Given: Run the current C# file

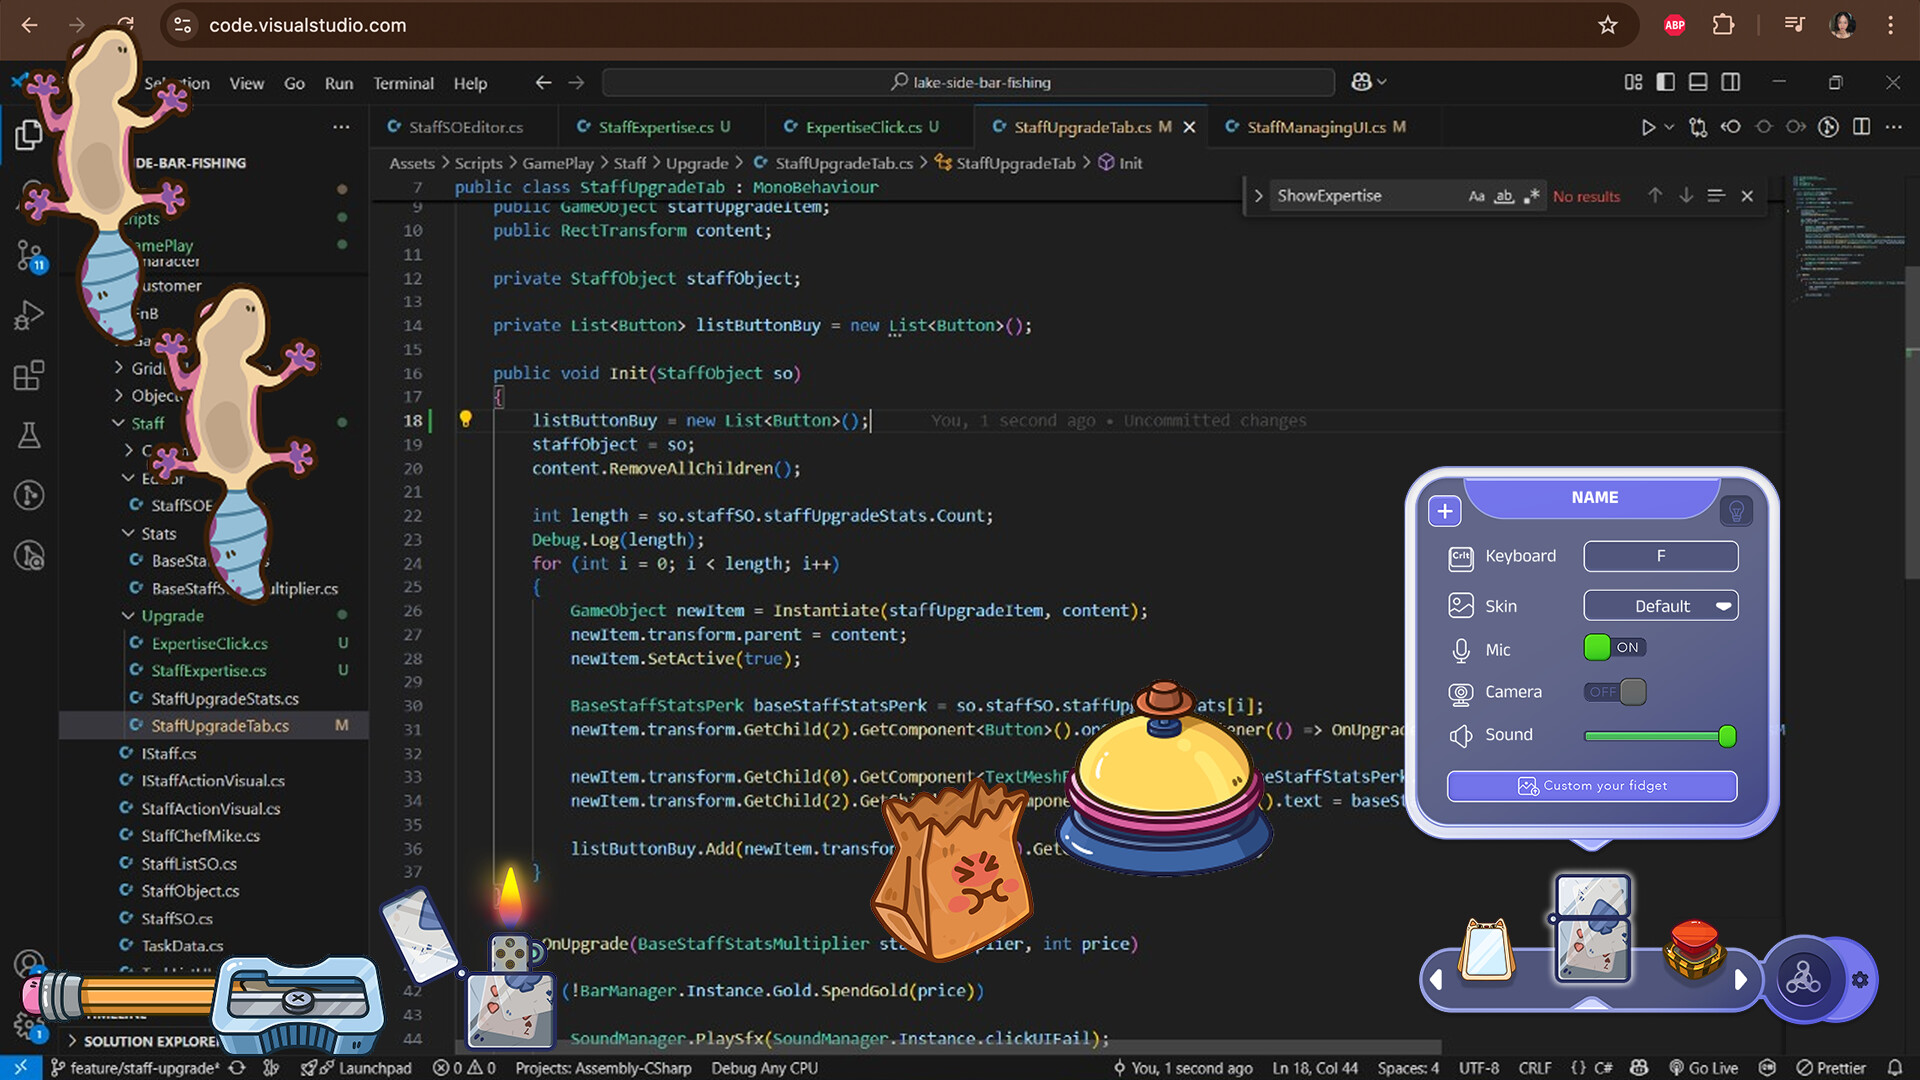Looking at the screenshot, I should 1648,127.
